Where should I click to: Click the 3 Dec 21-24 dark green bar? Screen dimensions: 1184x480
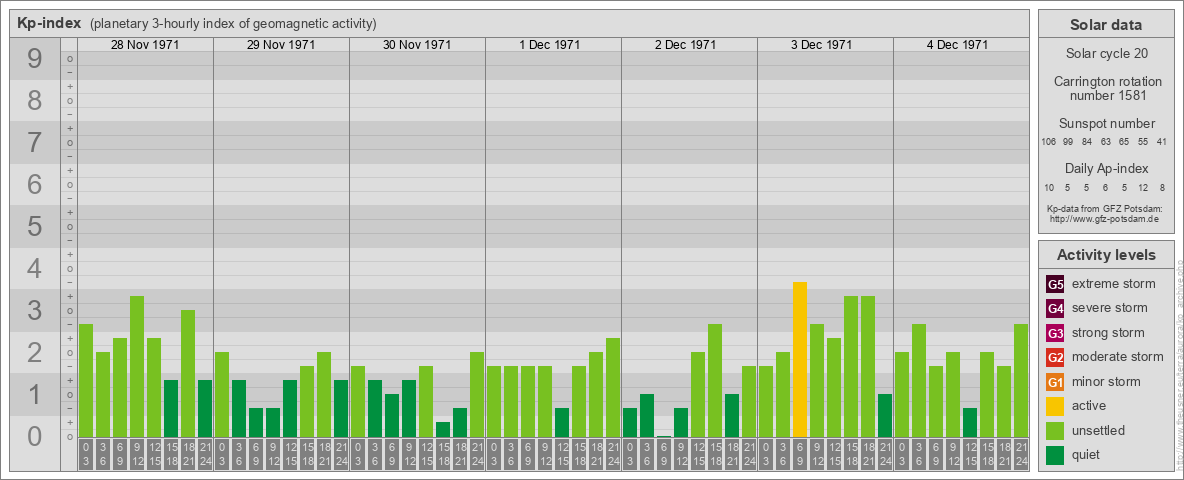click(884, 415)
